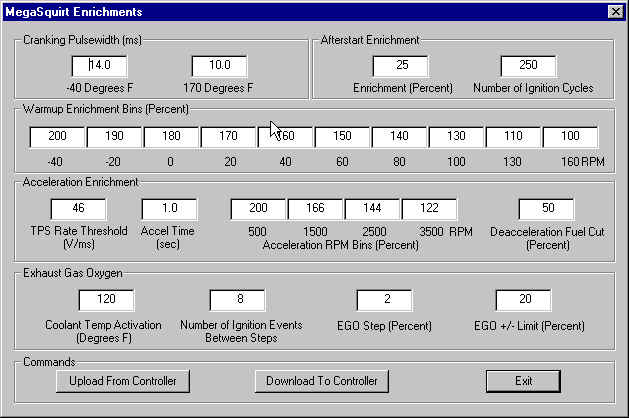The height and width of the screenshot is (418, 629).
Task: Select the Accel Time field
Action: point(169,209)
